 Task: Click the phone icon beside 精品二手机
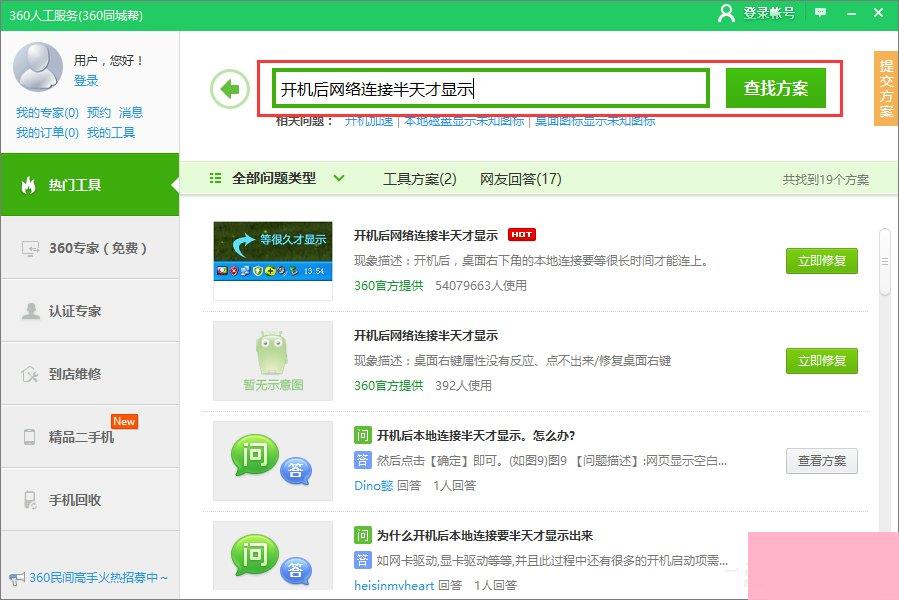[x=29, y=437]
